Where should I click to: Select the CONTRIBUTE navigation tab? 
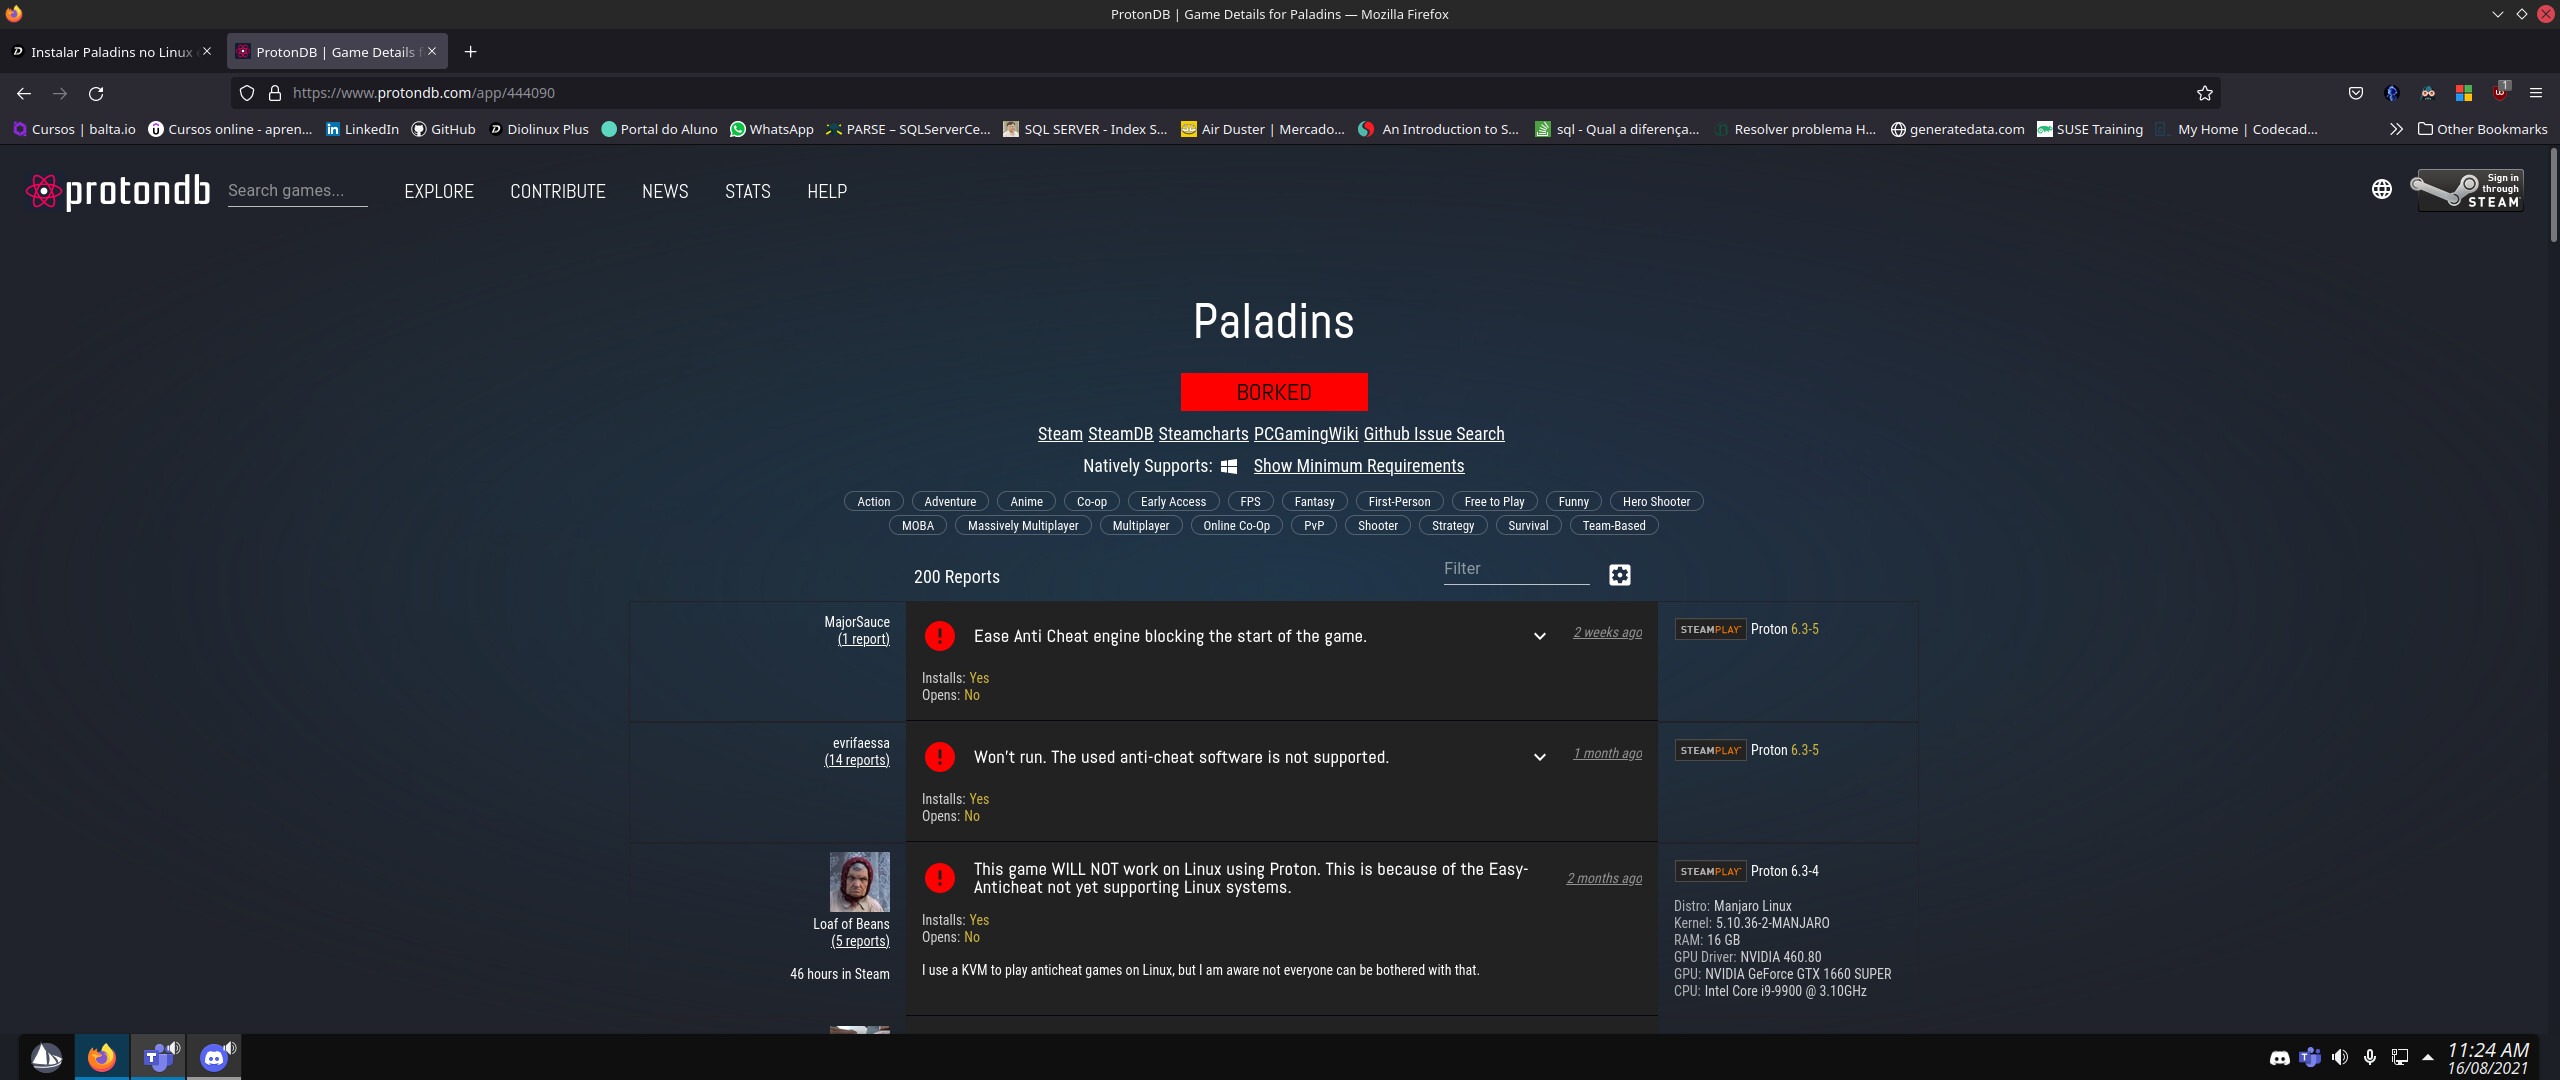click(x=557, y=191)
